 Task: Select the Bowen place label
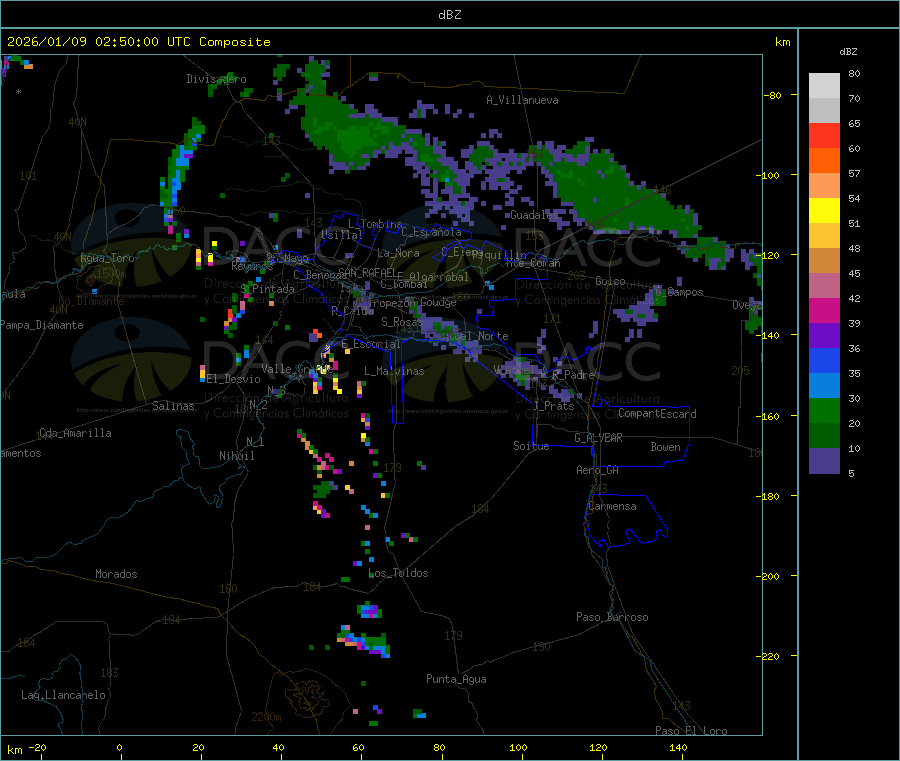pyautogui.click(x=665, y=447)
